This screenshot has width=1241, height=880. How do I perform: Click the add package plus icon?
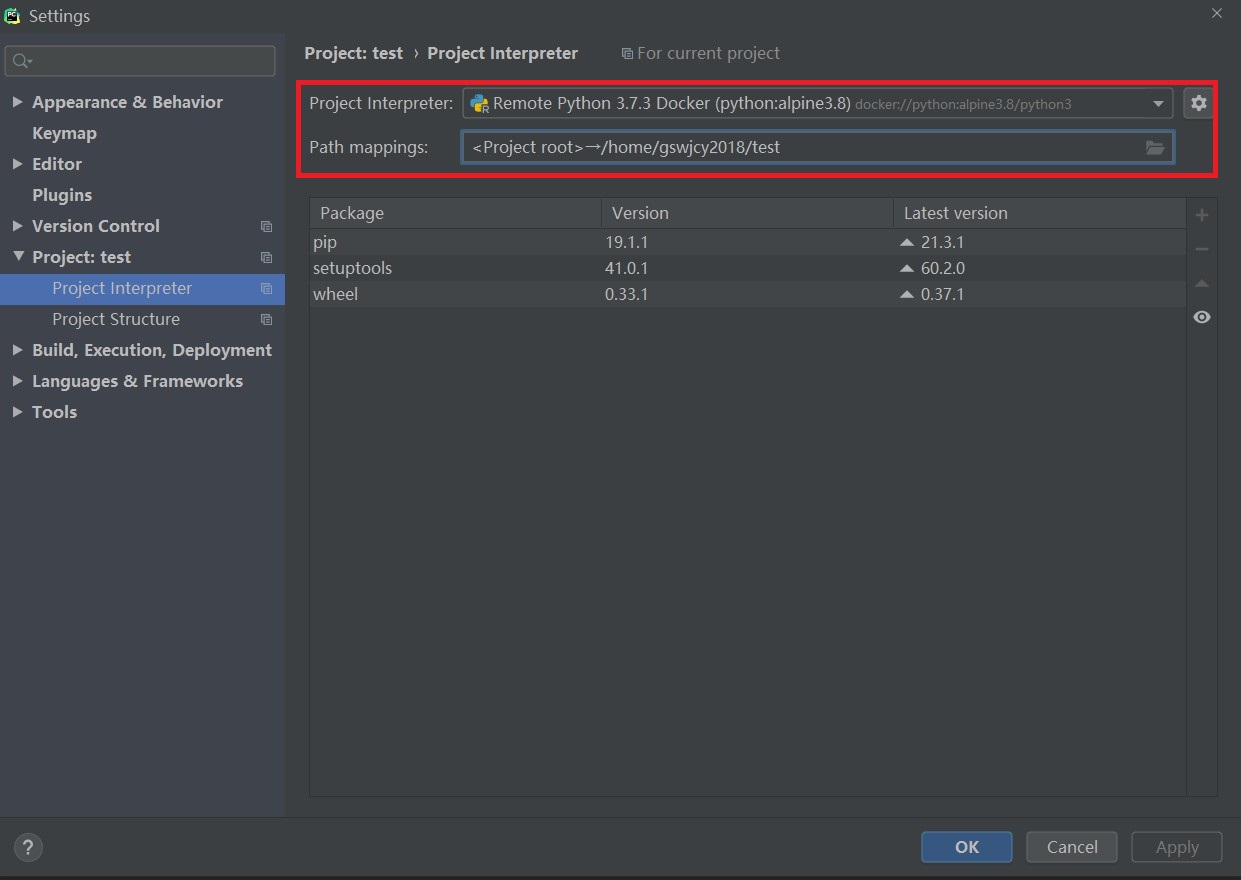click(1202, 215)
